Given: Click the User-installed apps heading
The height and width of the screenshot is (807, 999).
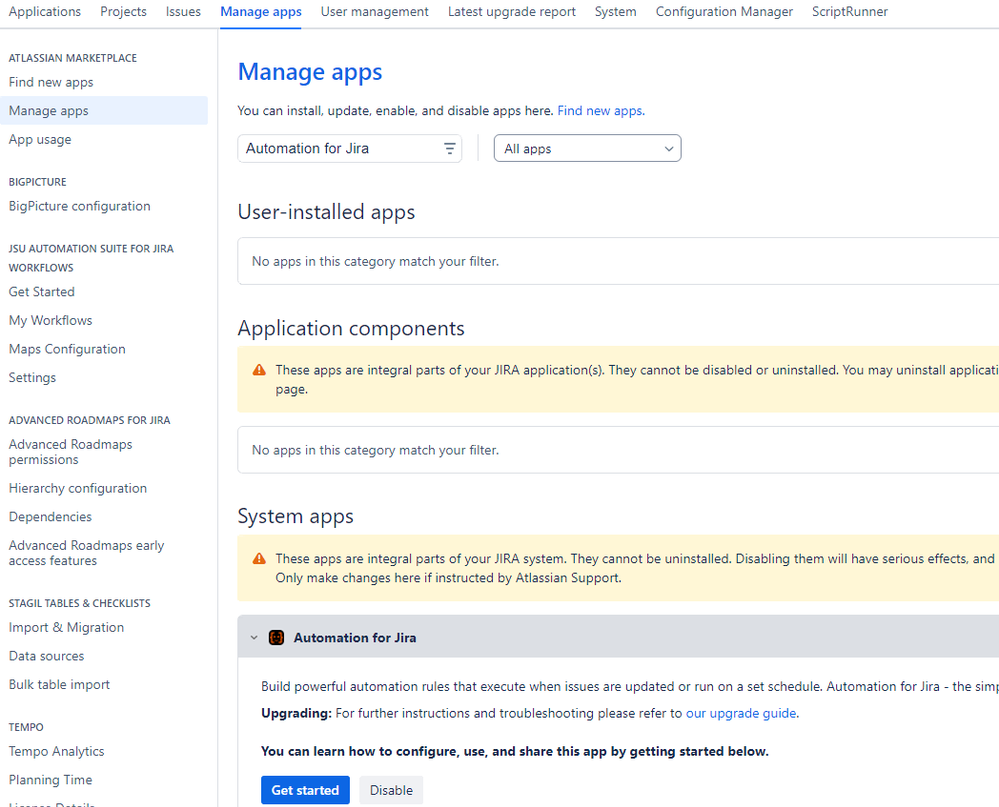Looking at the screenshot, I should point(326,211).
